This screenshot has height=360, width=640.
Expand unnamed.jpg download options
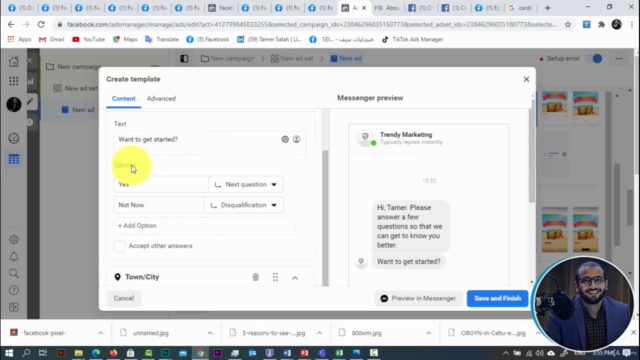(x=210, y=333)
